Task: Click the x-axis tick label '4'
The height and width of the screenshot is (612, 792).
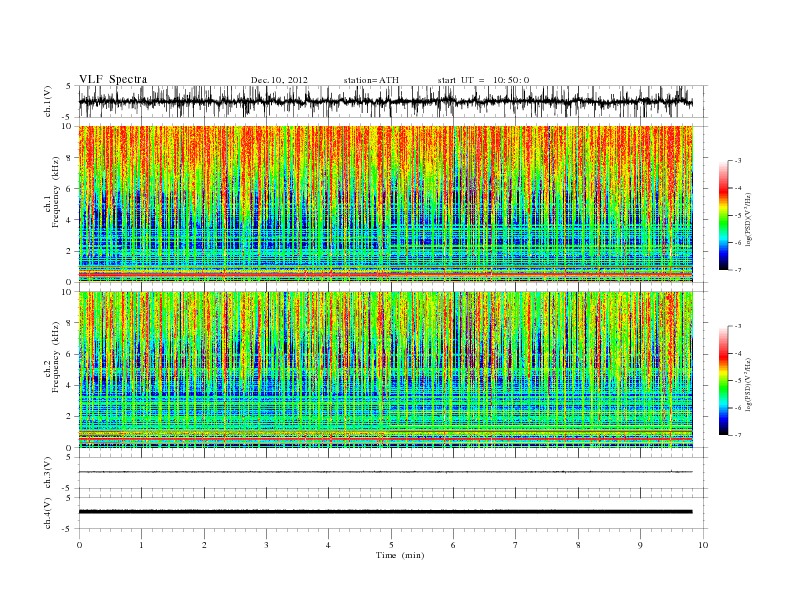Action: pyautogui.click(x=328, y=545)
